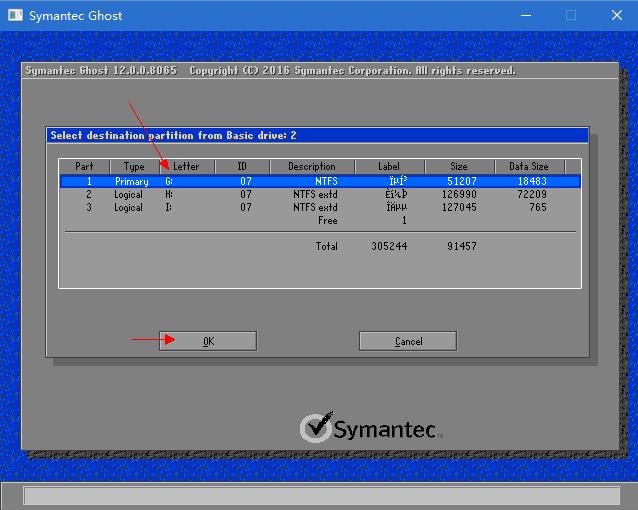The image size is (638, 510).
Task: Click the Symantec Ghost title bar icon
Action: (x=16, y=15)
